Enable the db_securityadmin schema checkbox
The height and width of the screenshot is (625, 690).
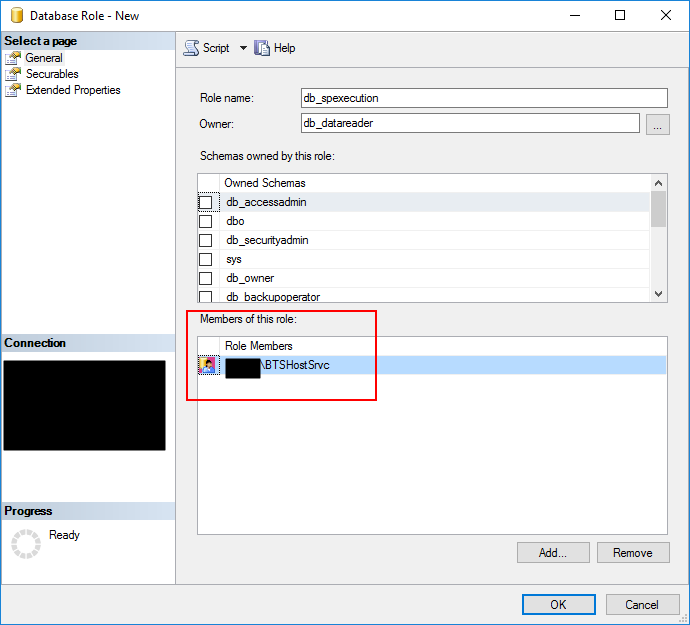pyautogui.click(x=206, y=240)
